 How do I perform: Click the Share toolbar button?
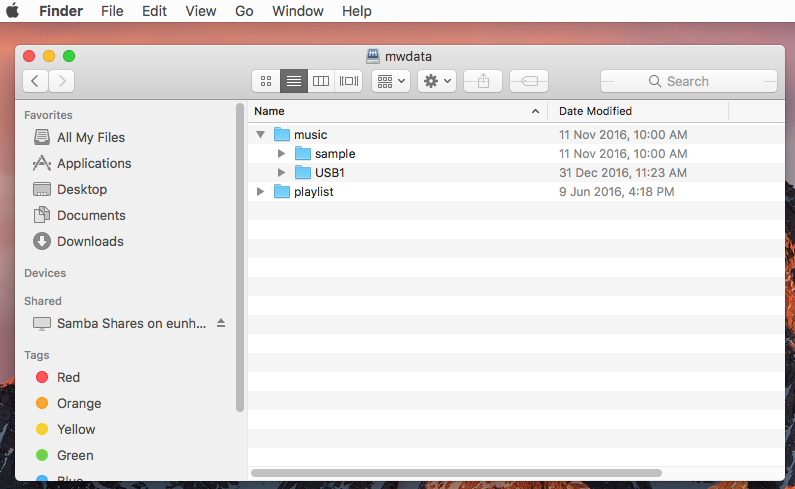coord(483,81)
